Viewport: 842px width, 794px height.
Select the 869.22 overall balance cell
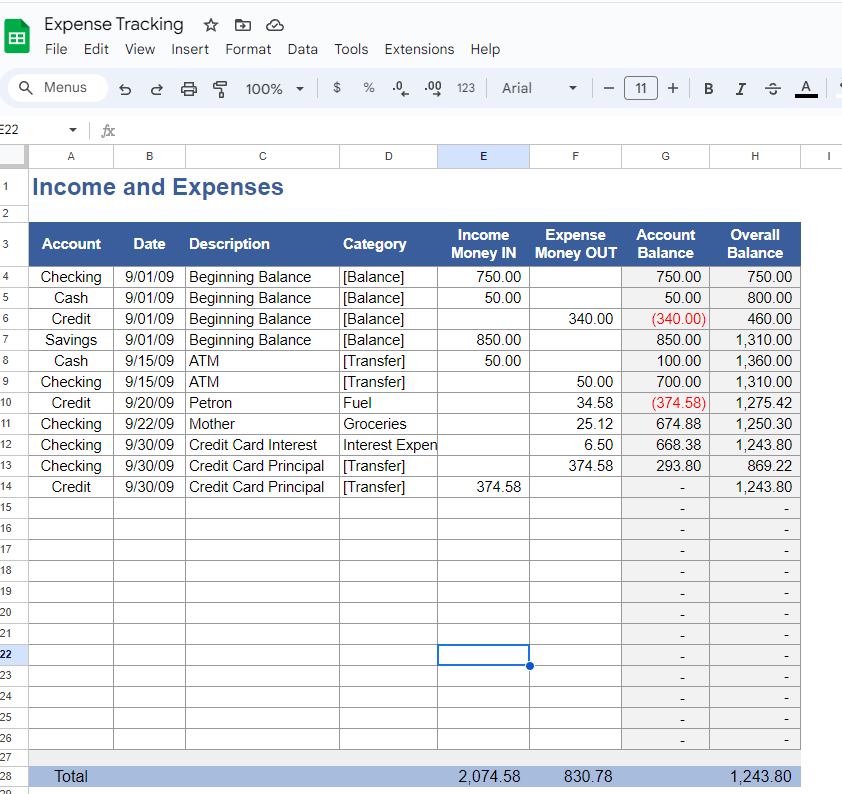pos(754,466)
